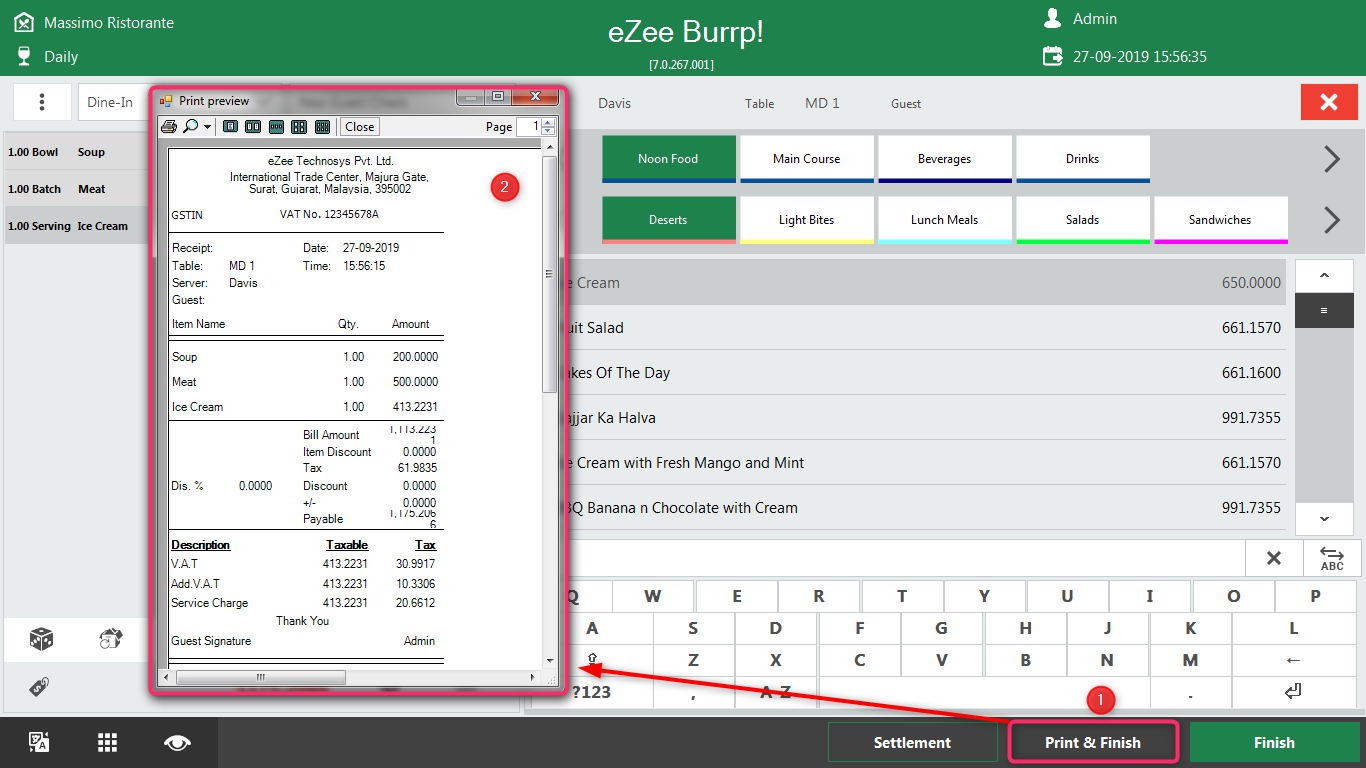Click the Print & Finish button
The height and width of the screenshot is (768, 1366).
point(1093,742)
